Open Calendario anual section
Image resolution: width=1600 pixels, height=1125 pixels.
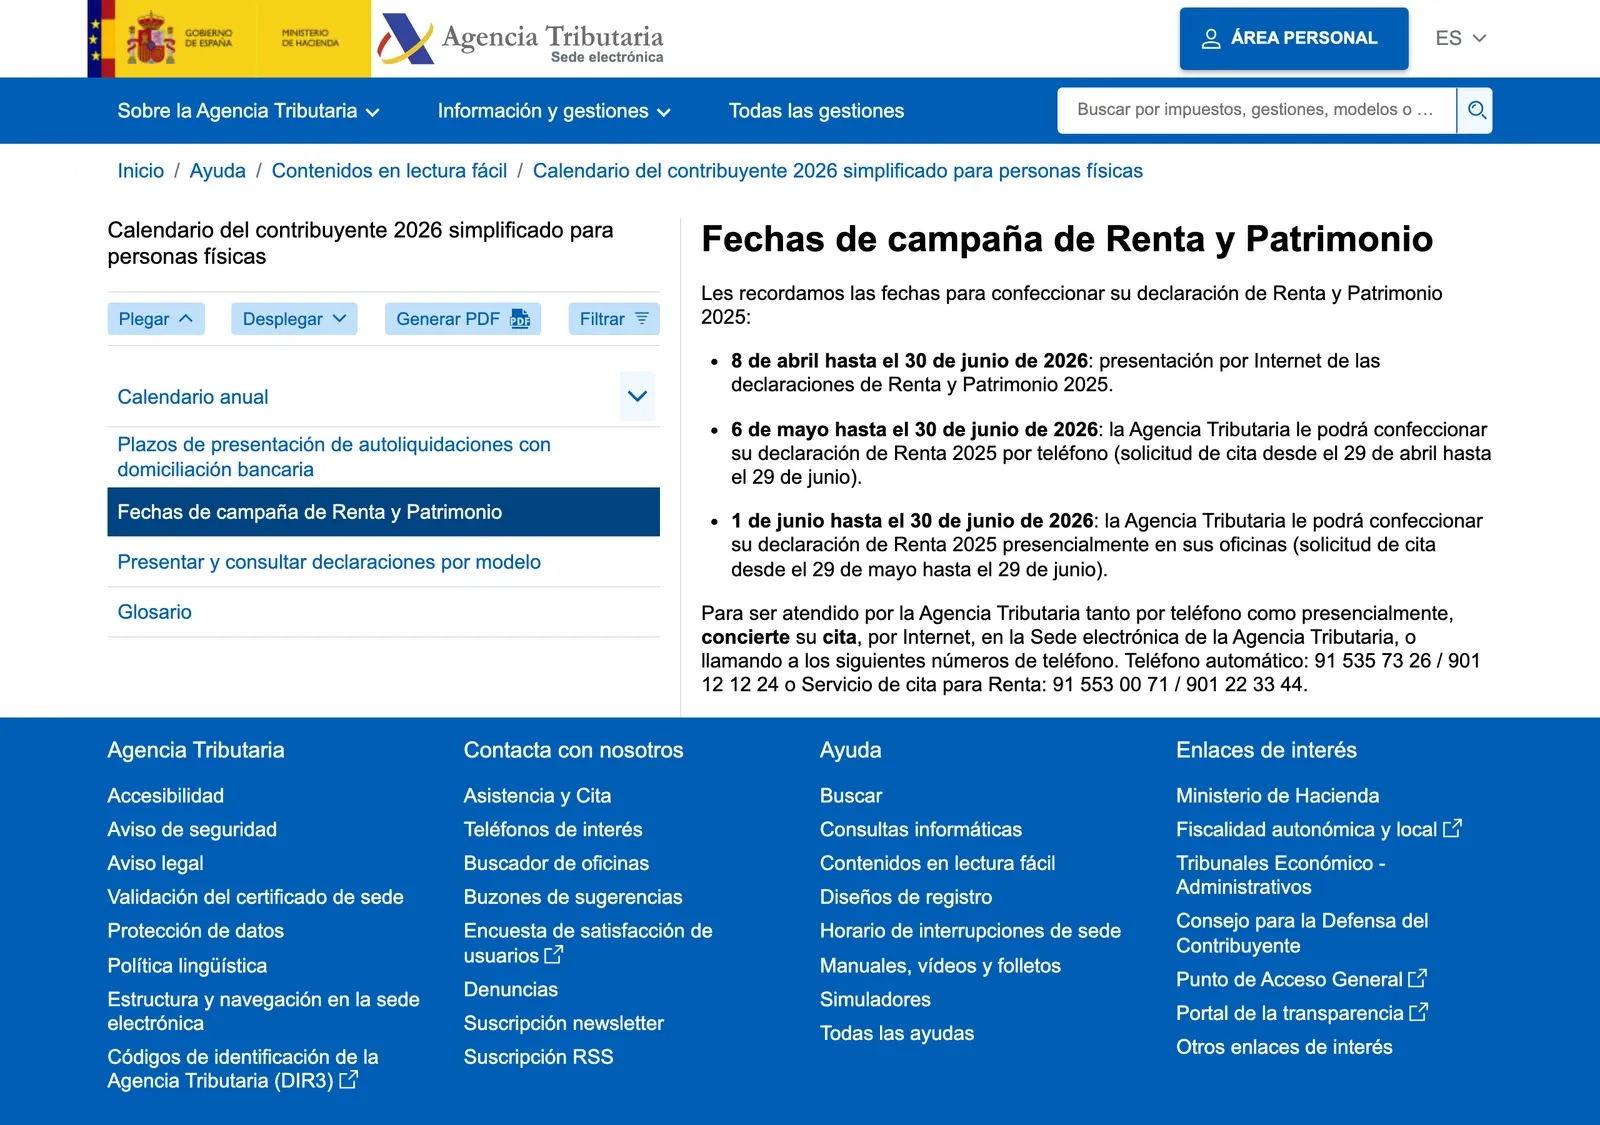[193, 397]
